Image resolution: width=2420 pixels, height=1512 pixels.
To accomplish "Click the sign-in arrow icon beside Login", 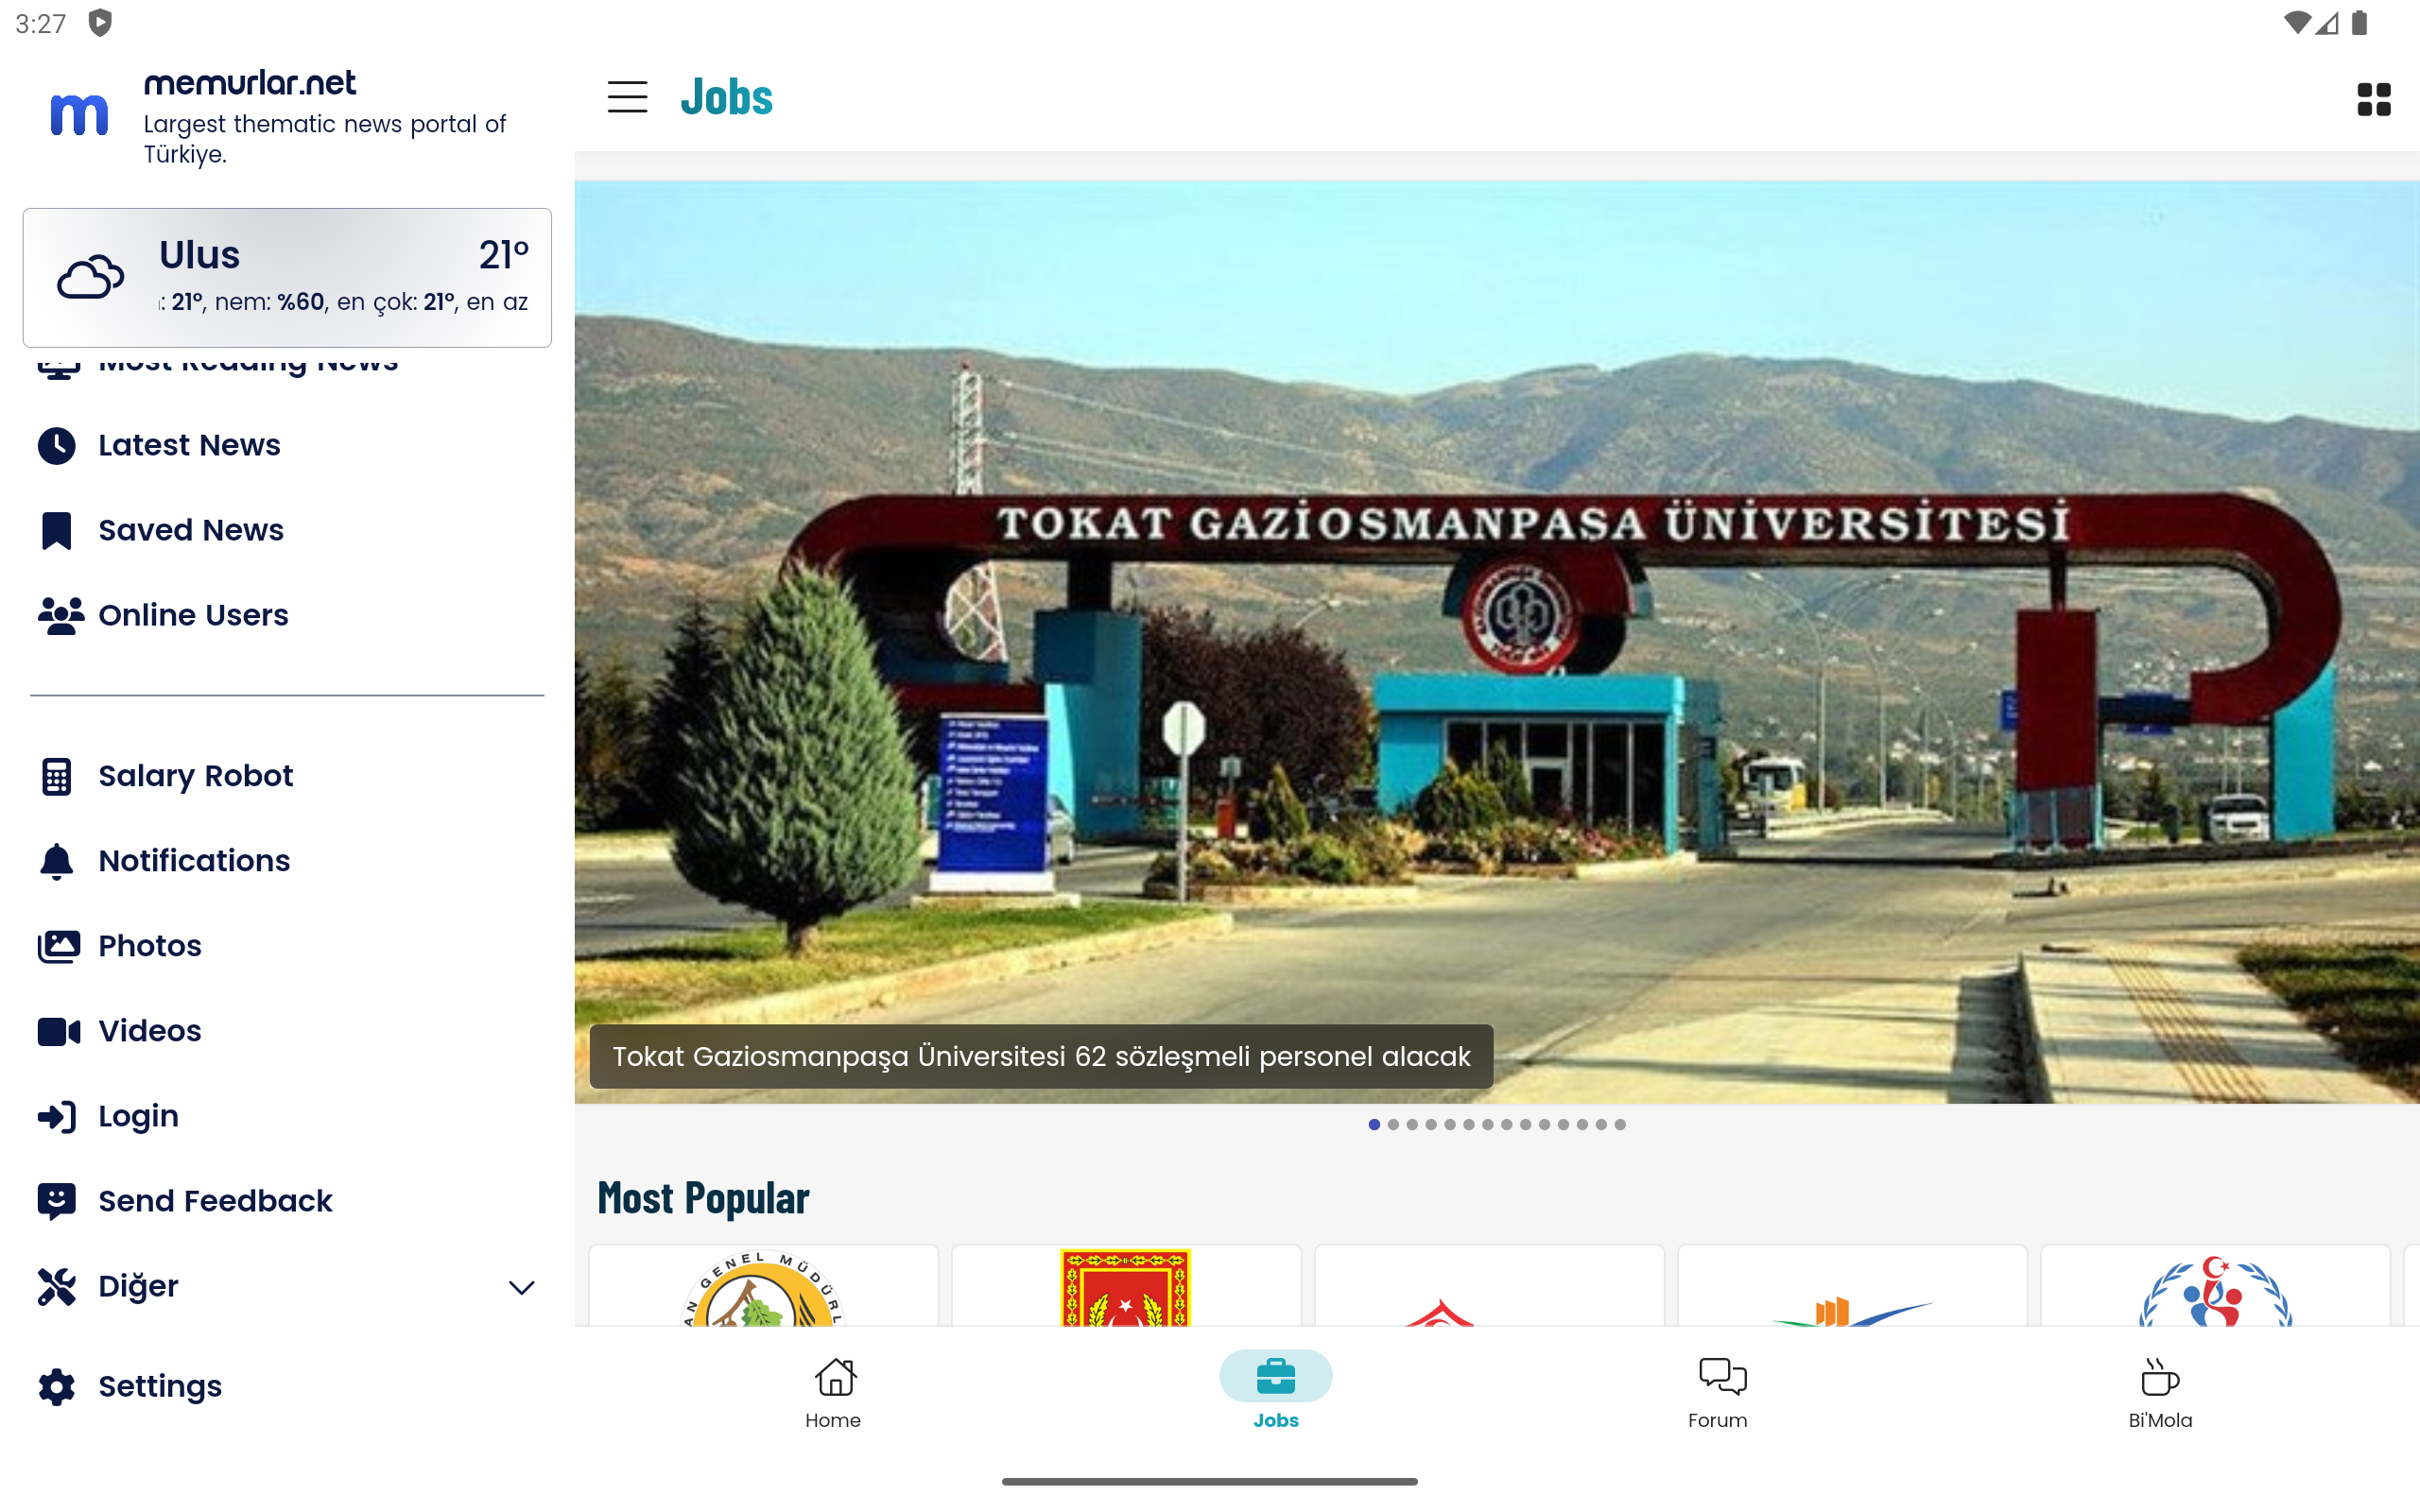I will click(x=57, y=1116).
